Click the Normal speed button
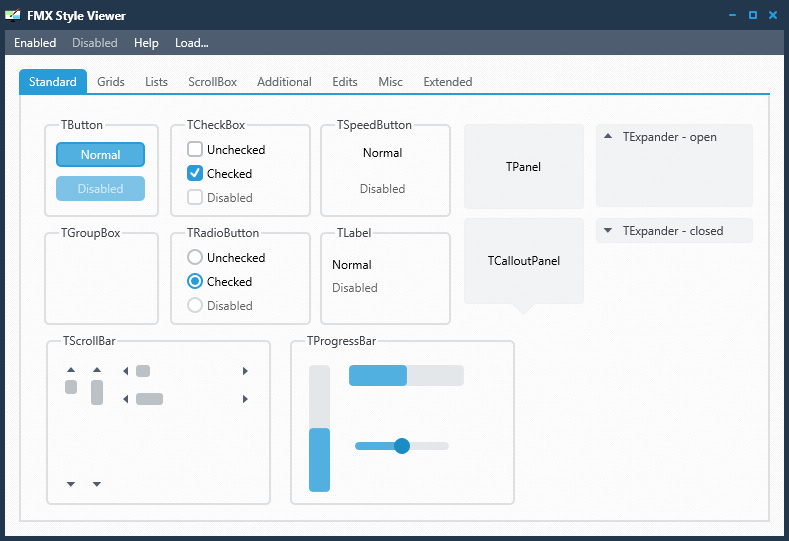789x541 pixels. tap(382, 153)
